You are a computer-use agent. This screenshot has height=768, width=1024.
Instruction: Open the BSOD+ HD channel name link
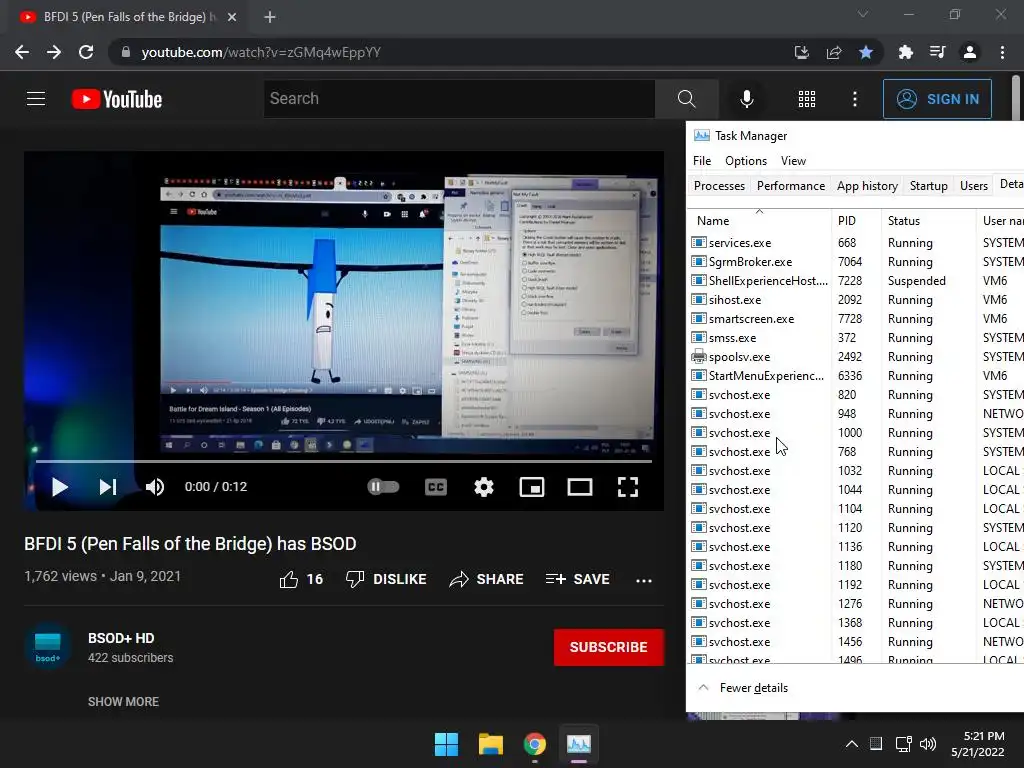(121, 638)
